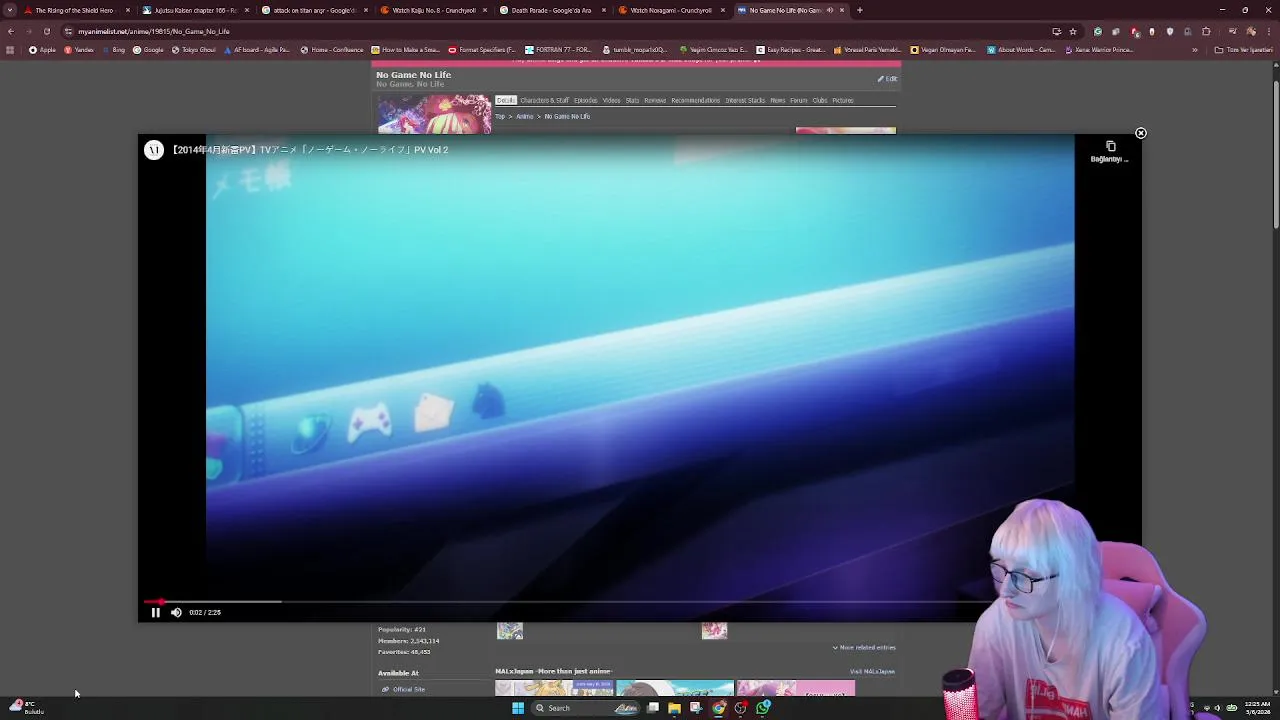Open the Format Specifiers bookmark
Screen dimensions: 1280x720
click(x=482, y=50)
